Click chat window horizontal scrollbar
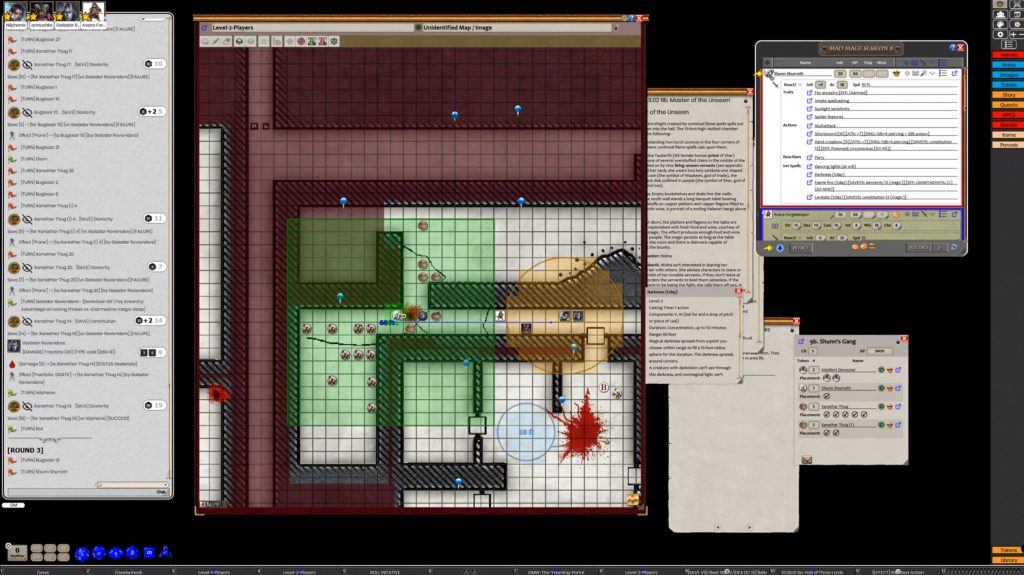This screenshot has width=1024, height=575. point(132,485)
